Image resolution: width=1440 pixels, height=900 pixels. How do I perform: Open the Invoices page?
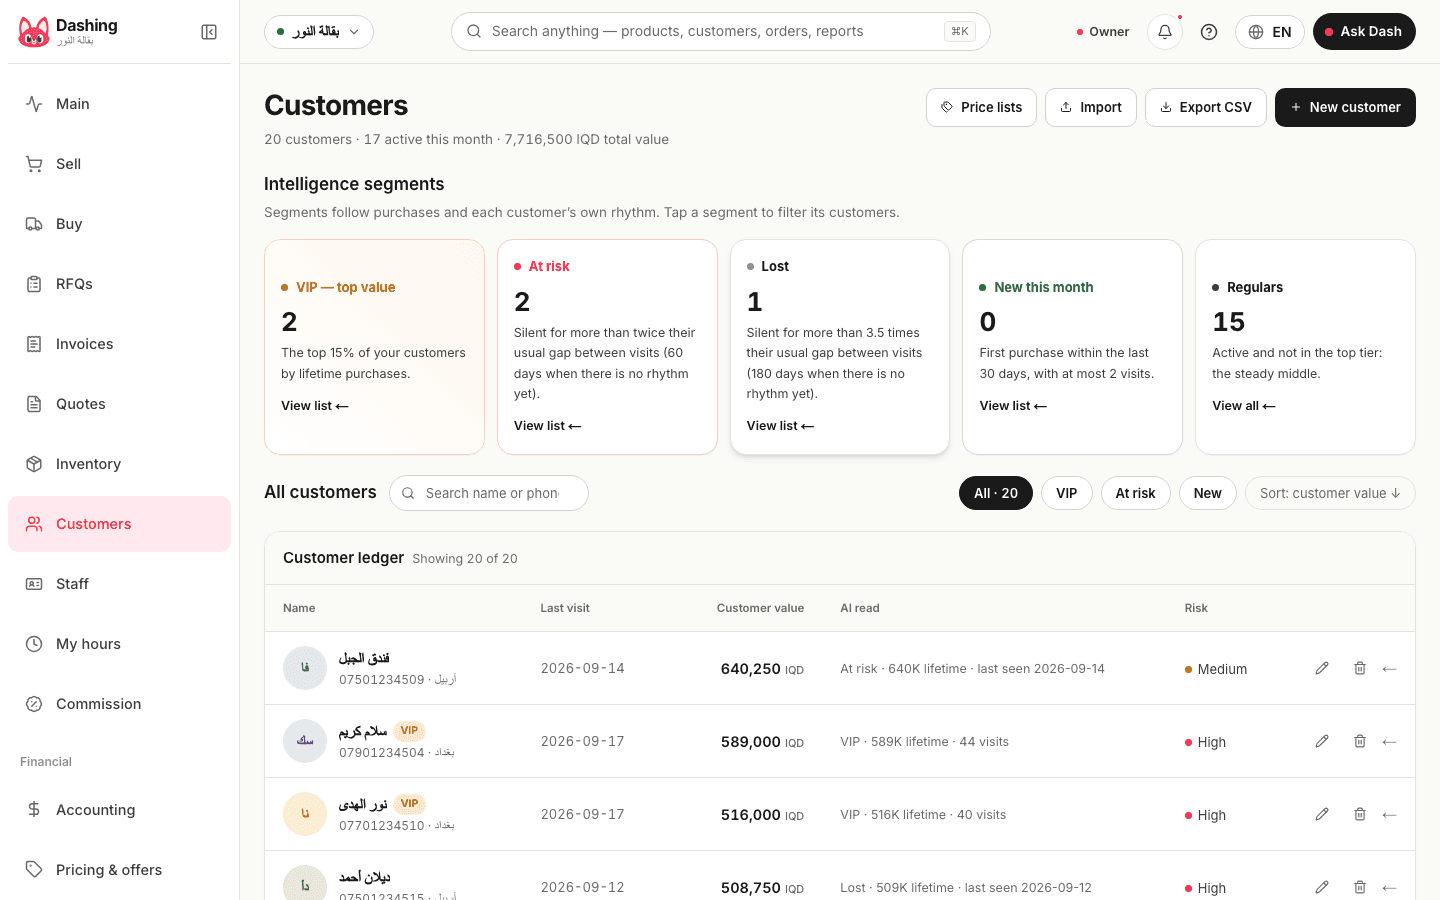(119, 344)
